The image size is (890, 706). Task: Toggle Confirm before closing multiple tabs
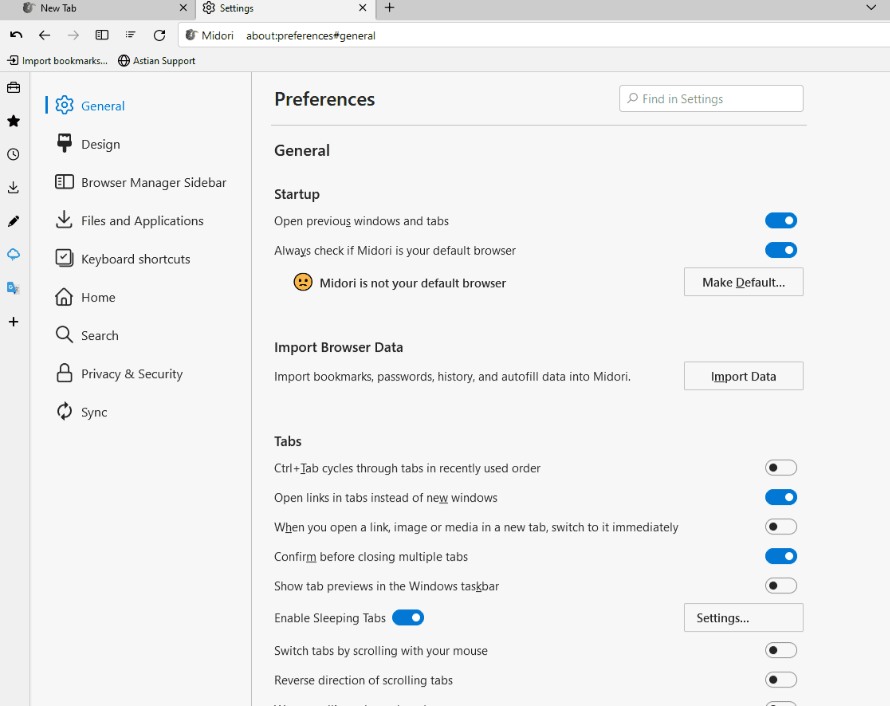click(781, 557)
